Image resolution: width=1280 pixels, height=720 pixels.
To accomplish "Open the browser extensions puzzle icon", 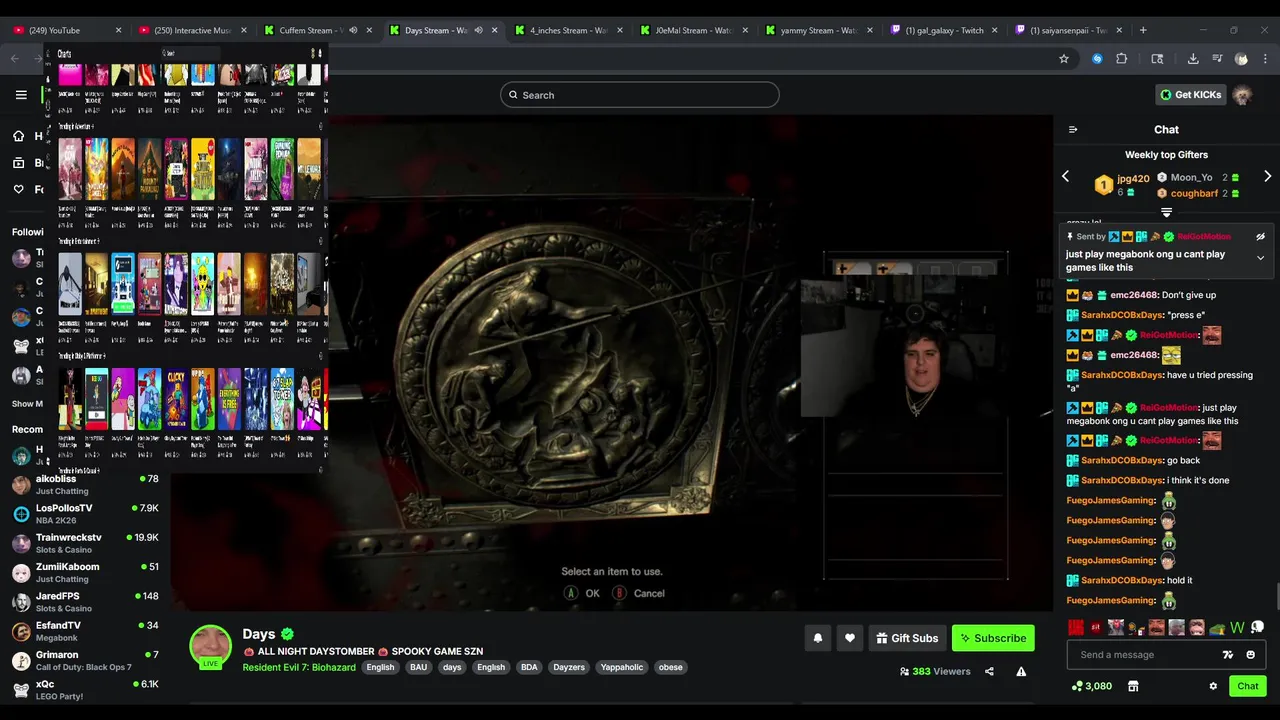I will click(1122, 59).
